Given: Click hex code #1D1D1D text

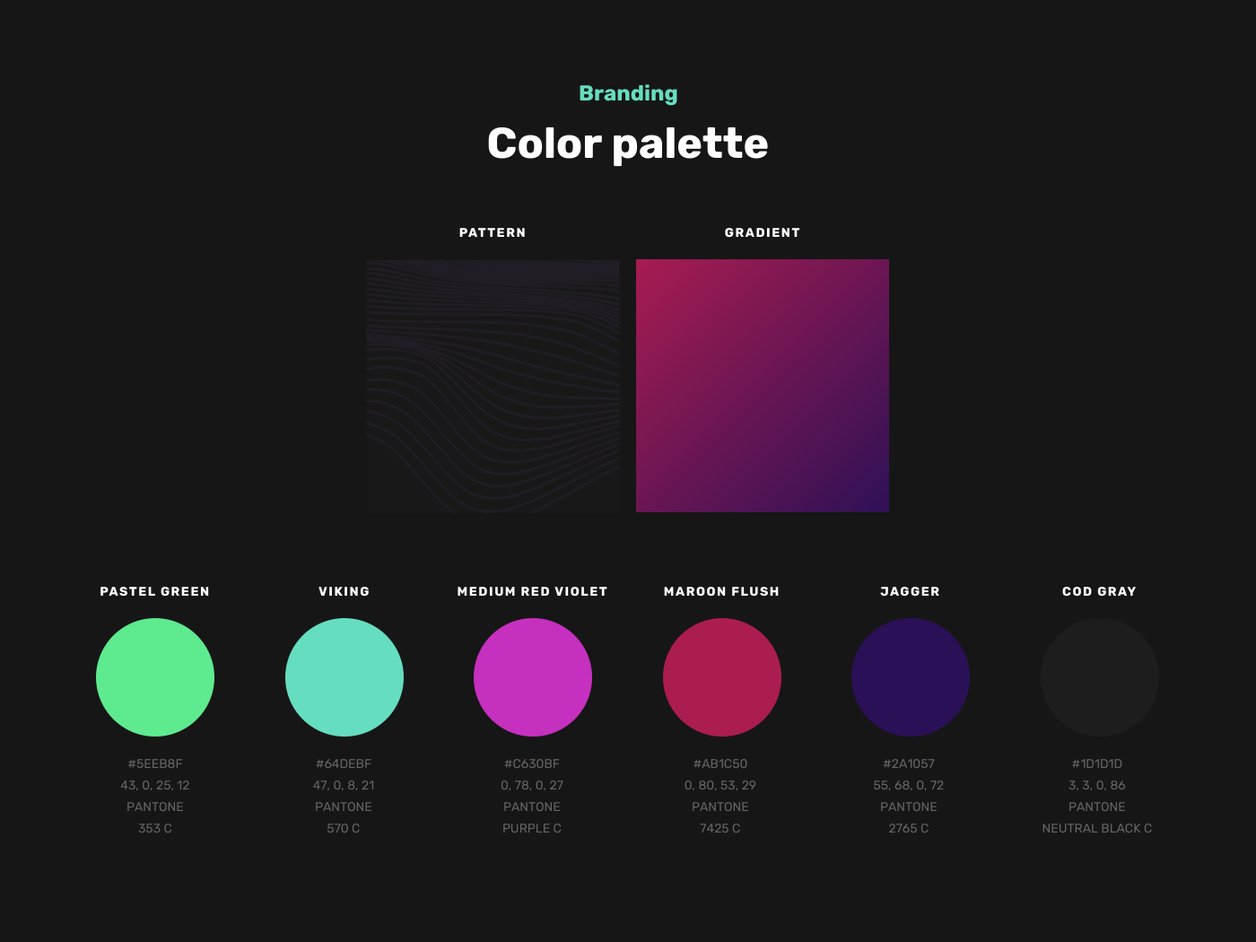Looking at the screenshot, I should pos(1097,764).
